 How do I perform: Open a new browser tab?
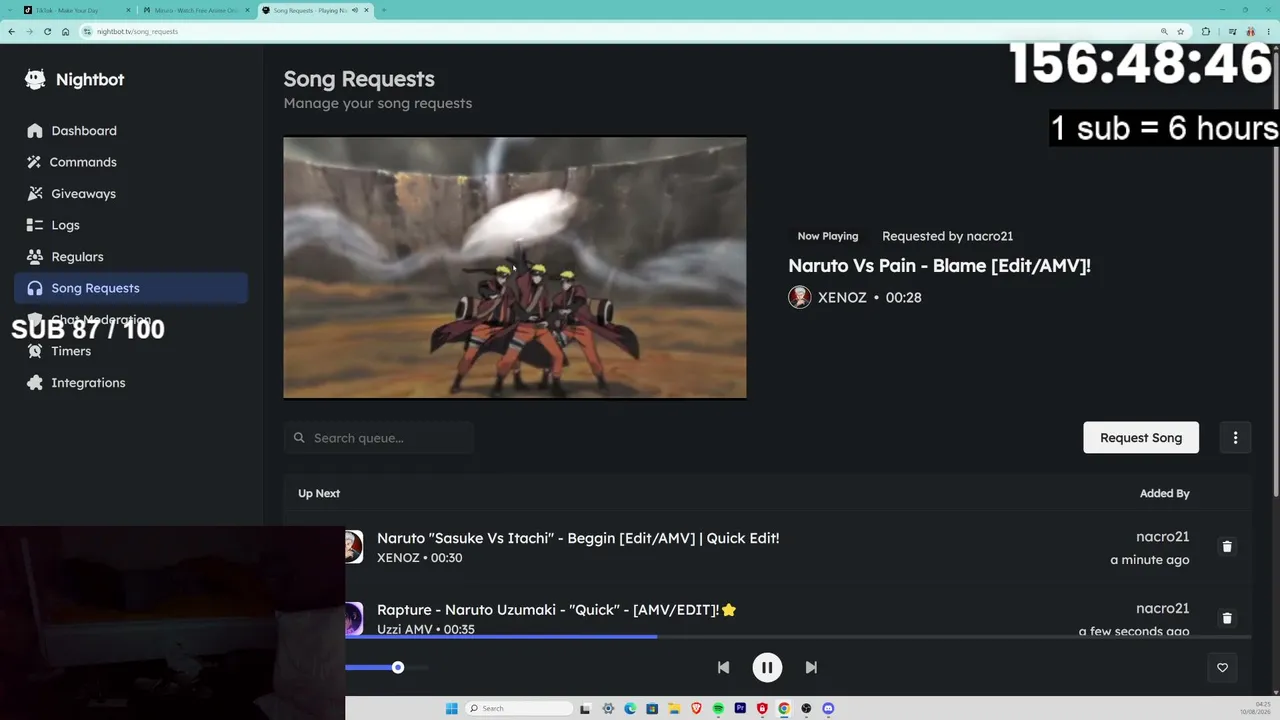point(384,10)
